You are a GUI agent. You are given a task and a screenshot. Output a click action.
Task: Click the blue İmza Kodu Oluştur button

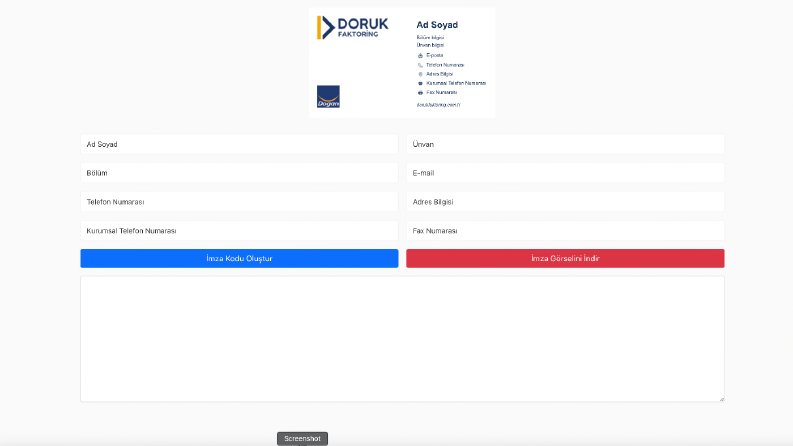tap(239, 258)
